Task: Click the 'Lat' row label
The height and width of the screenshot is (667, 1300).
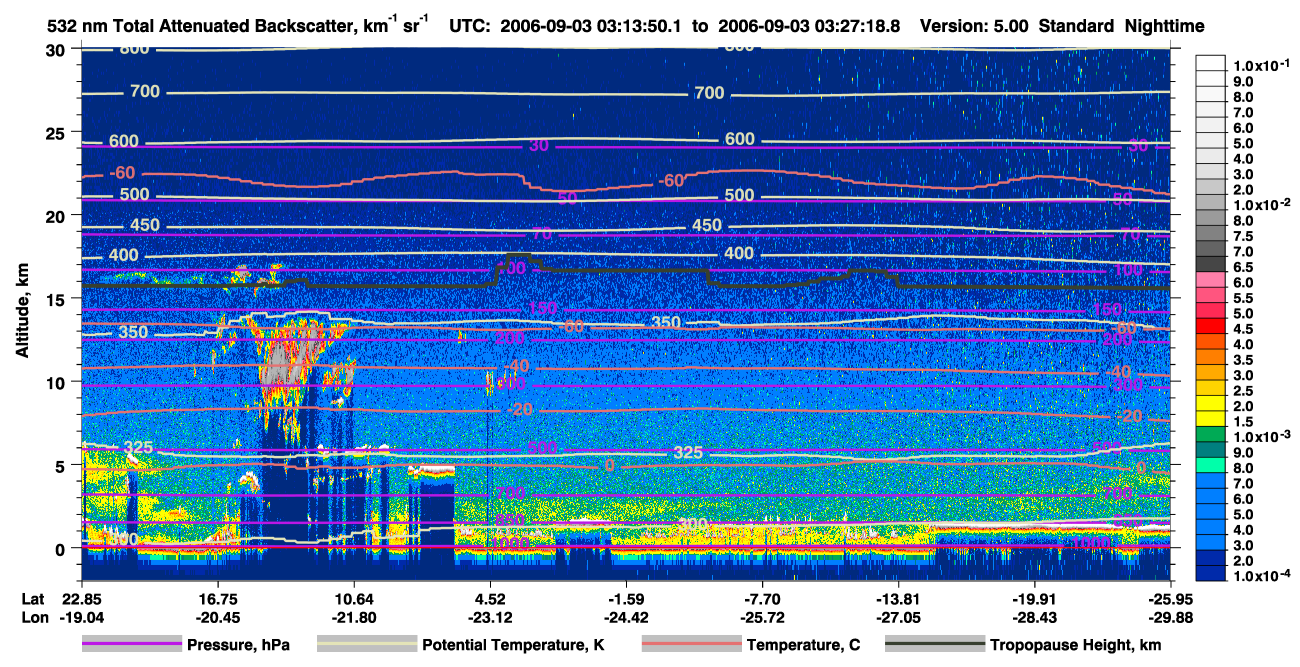Action: (x=33, y=599)
